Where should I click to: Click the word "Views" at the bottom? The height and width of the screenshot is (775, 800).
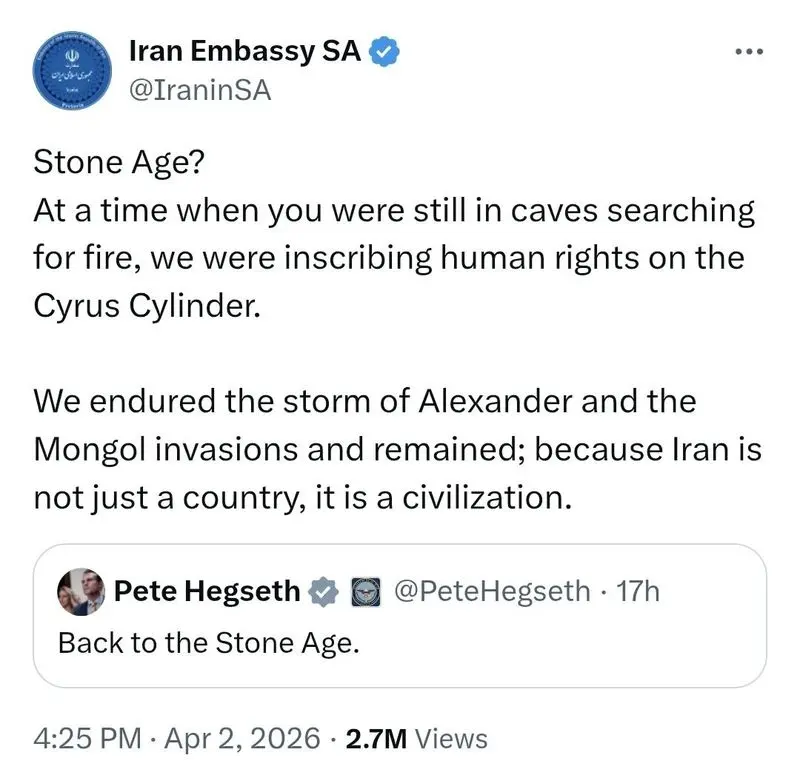click(451, 738)
